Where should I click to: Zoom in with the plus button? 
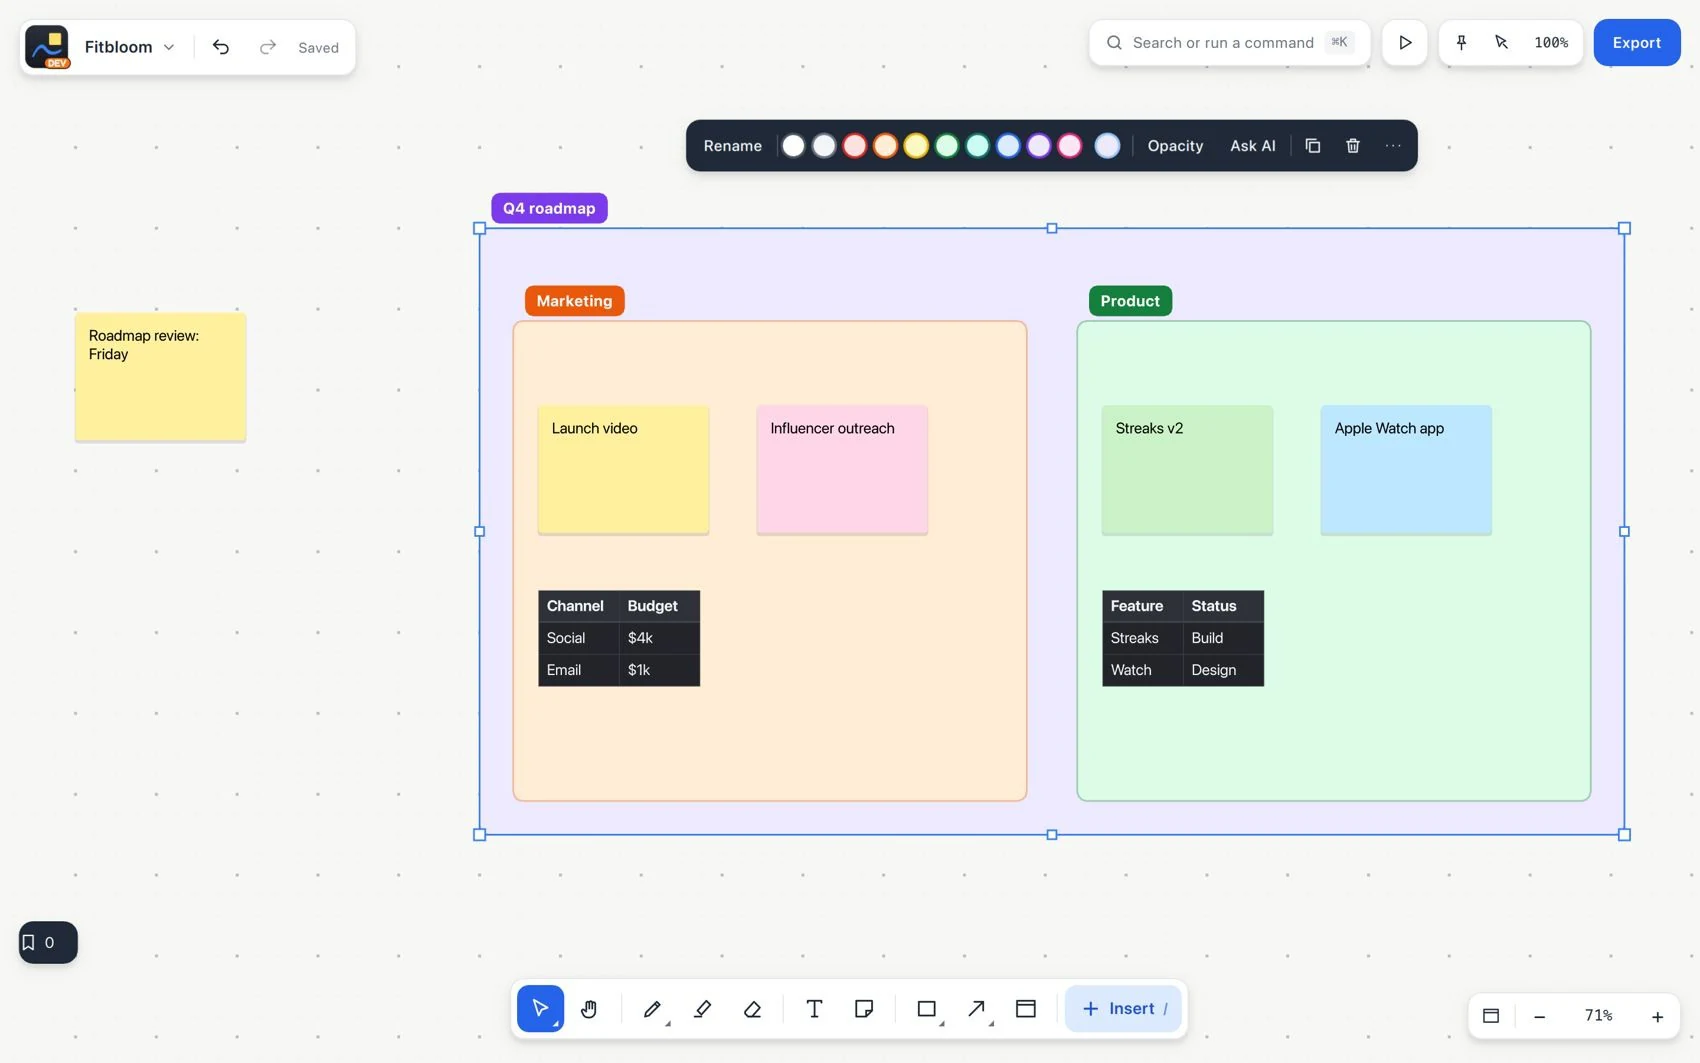[x=1657, y=1016]
